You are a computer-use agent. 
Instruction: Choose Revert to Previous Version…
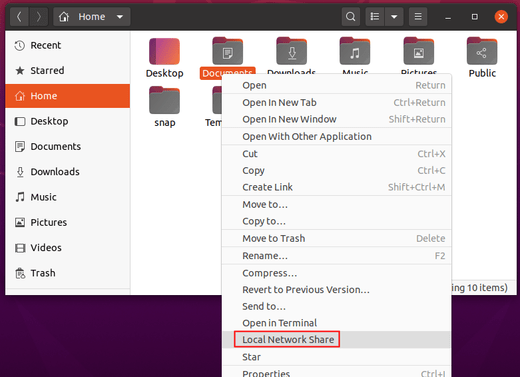pyautogui.click(x=337, y=290)
